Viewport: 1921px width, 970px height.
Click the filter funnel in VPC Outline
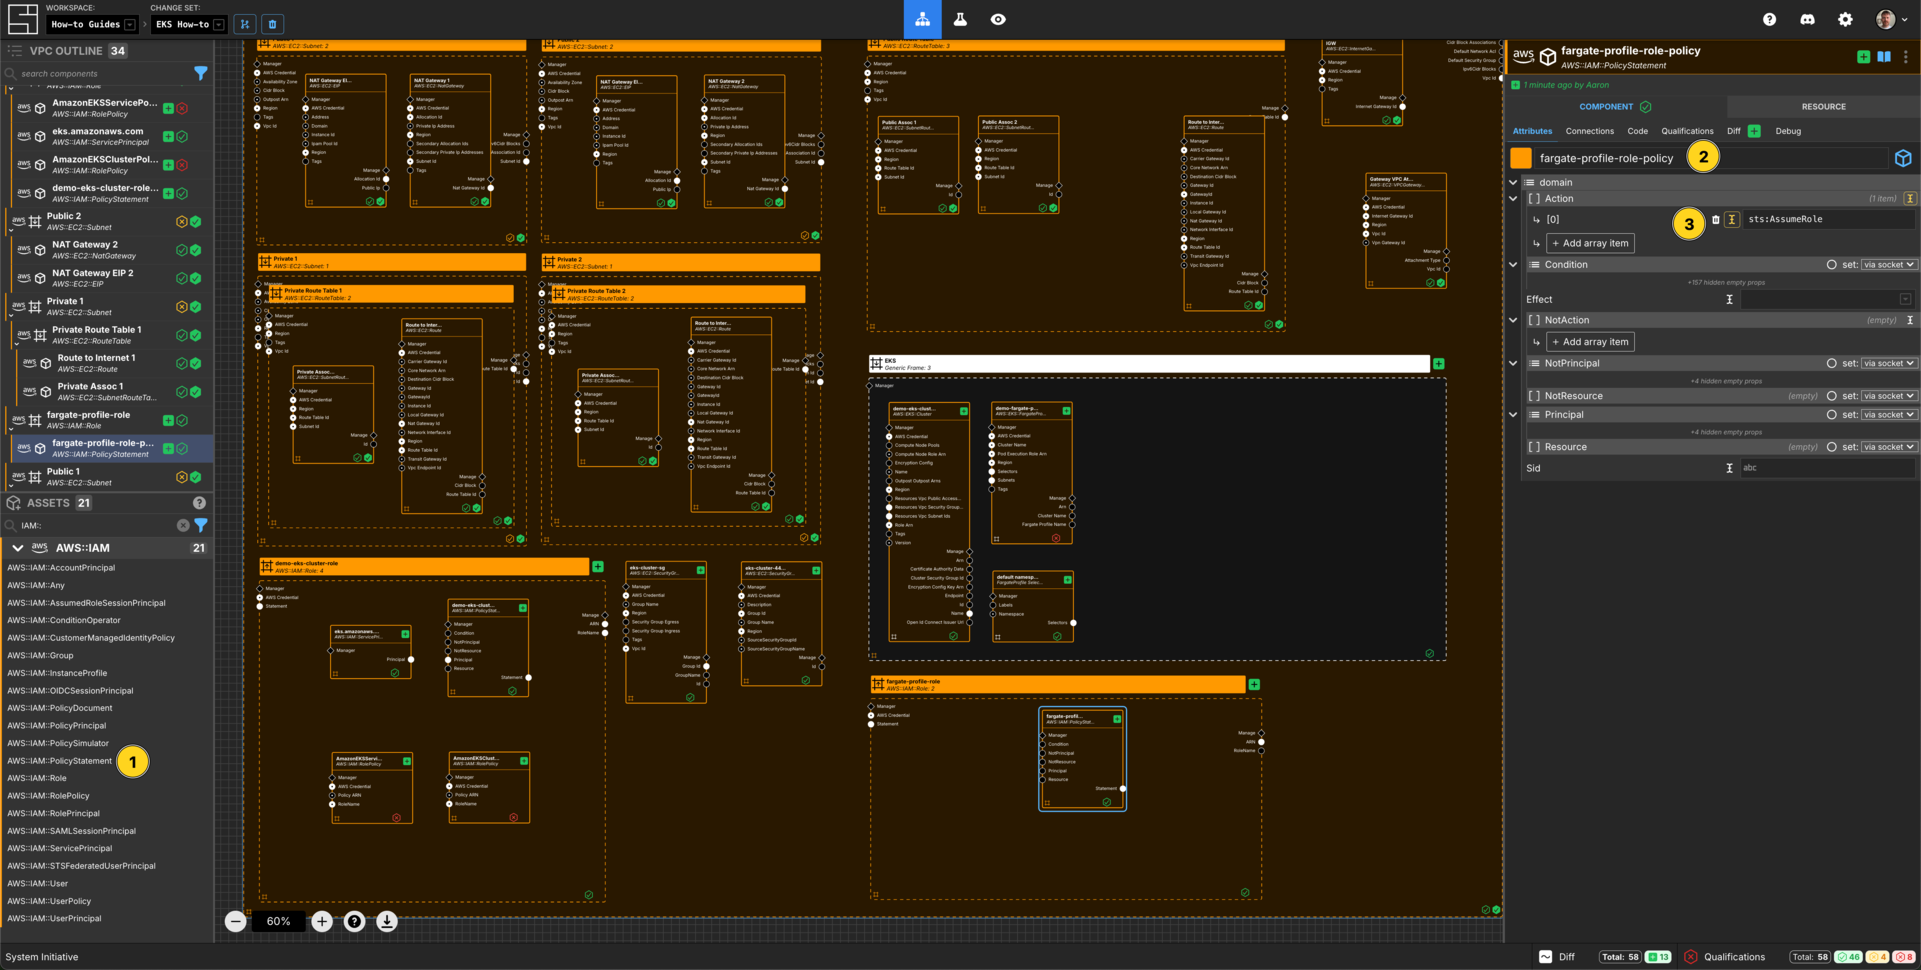coord(201,73)
